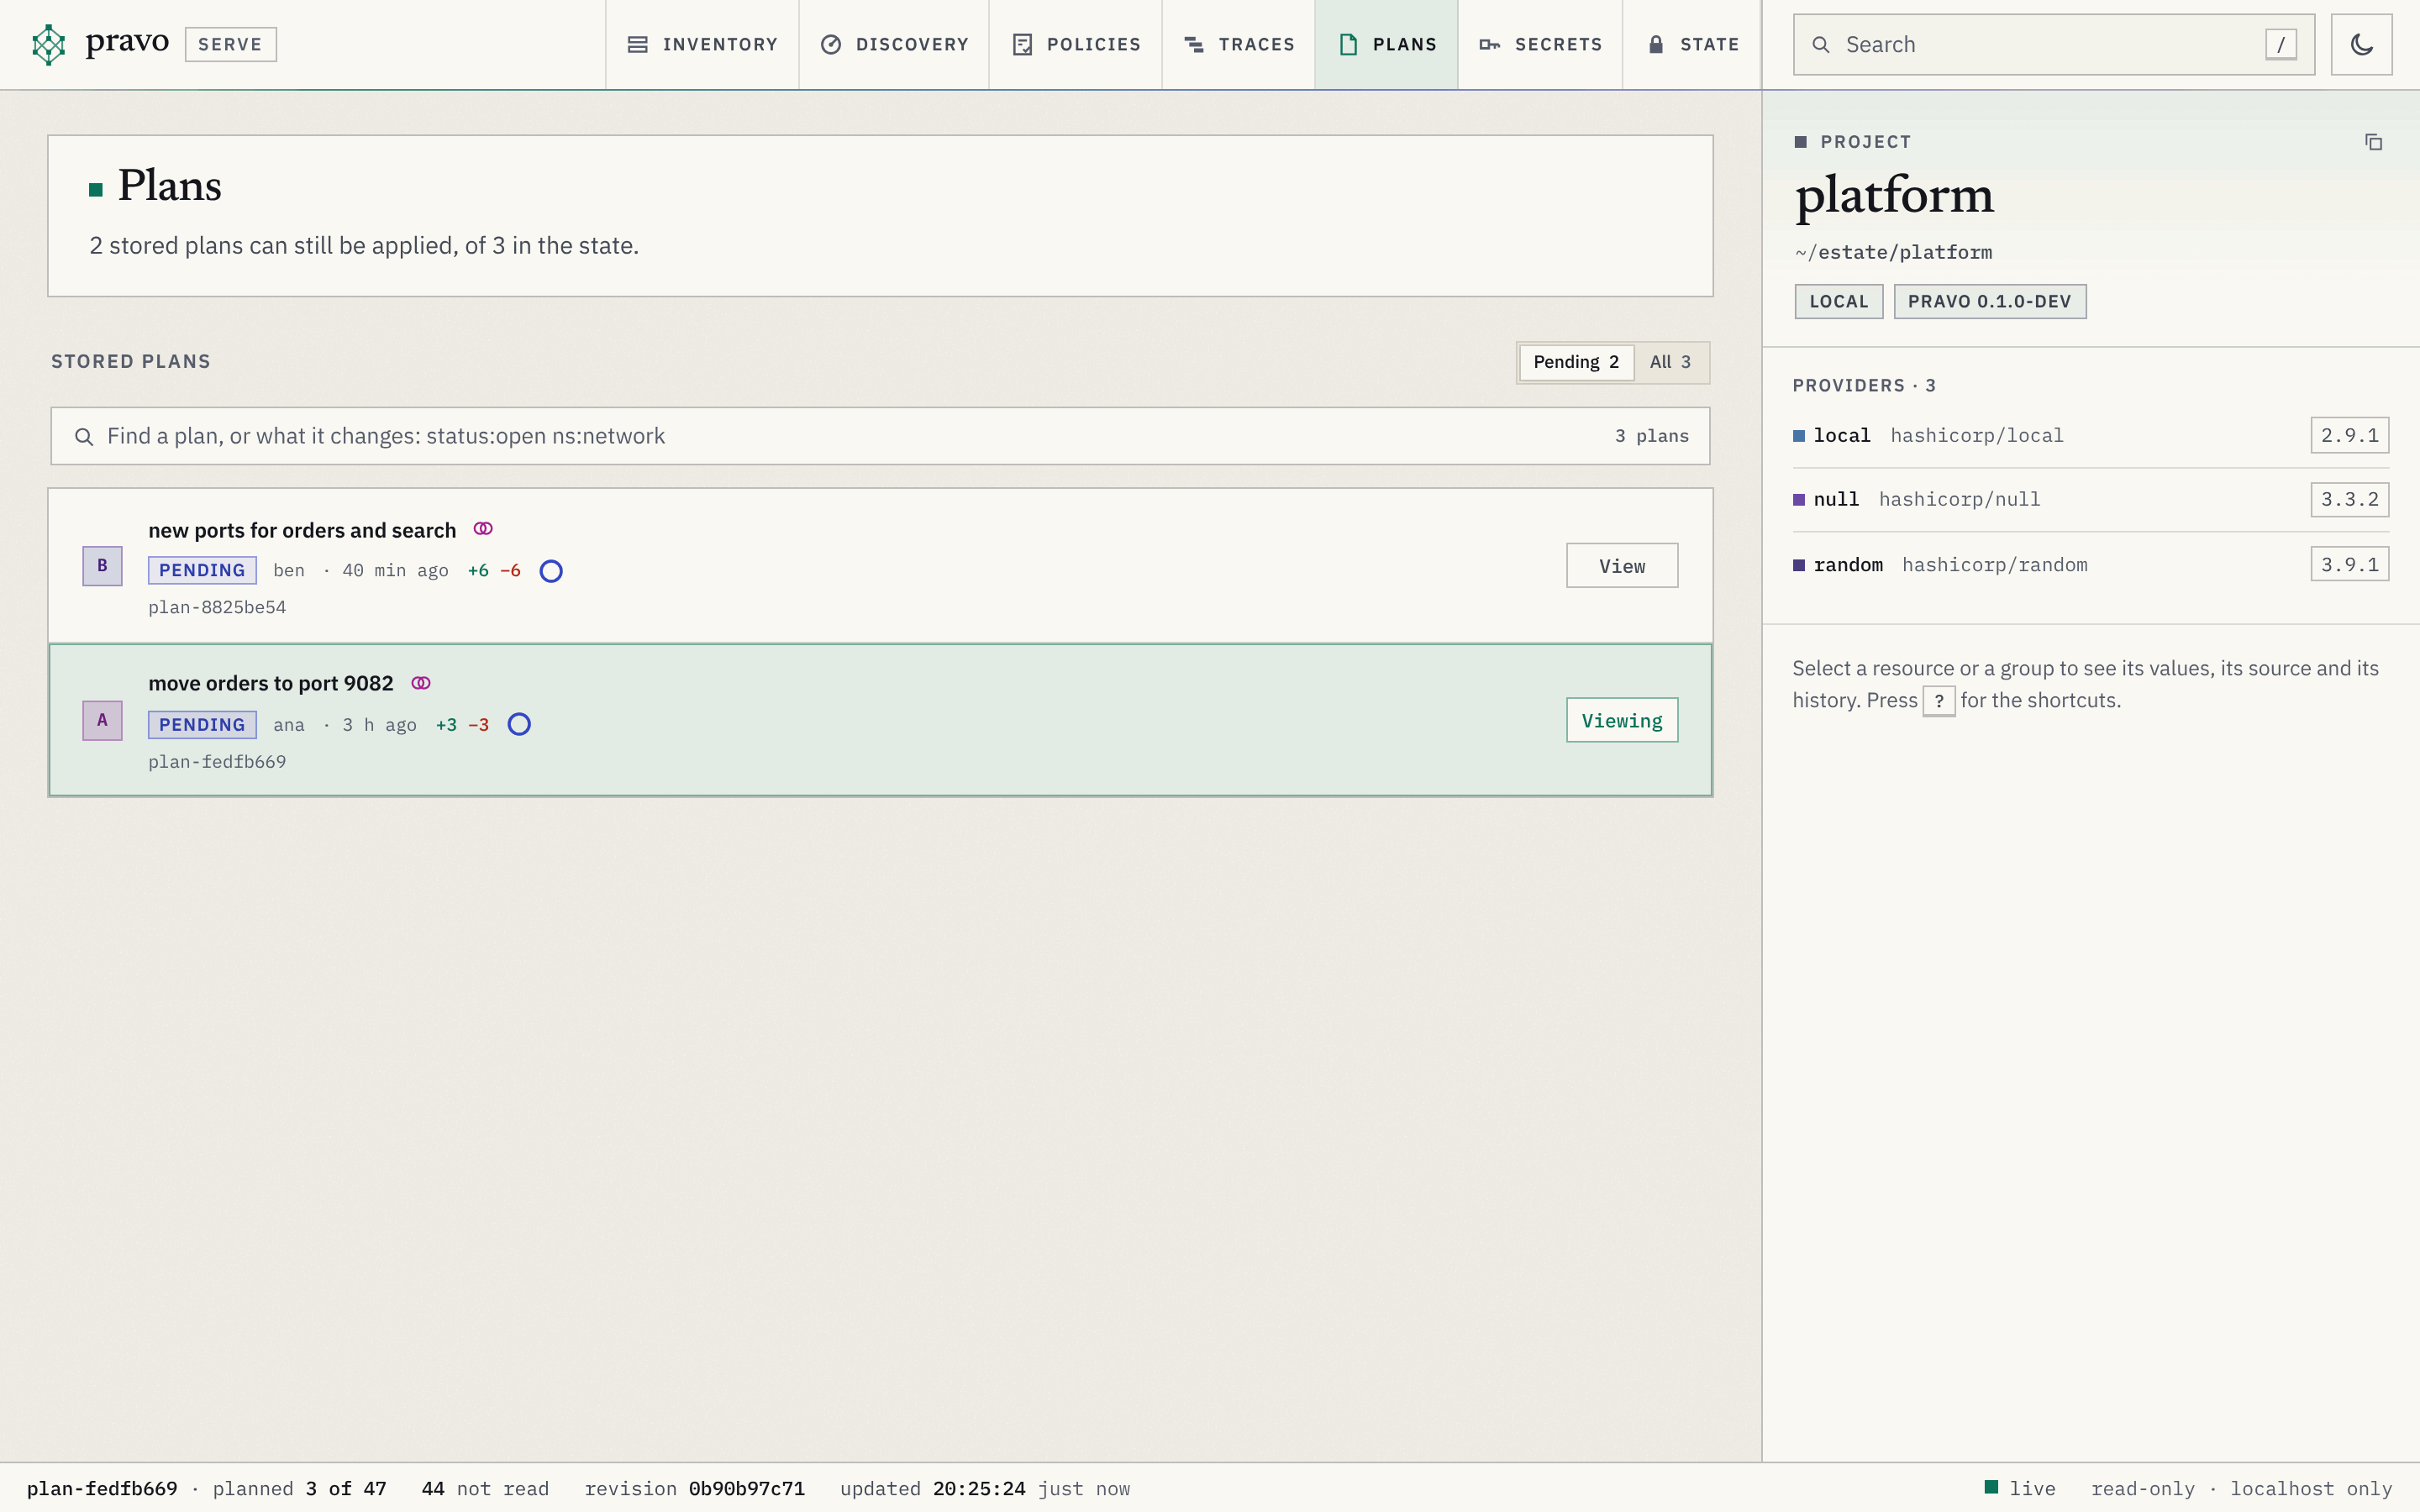Toggle dark mode with the moon icon
The image size is (2420, 1512).
[2361, 44]
